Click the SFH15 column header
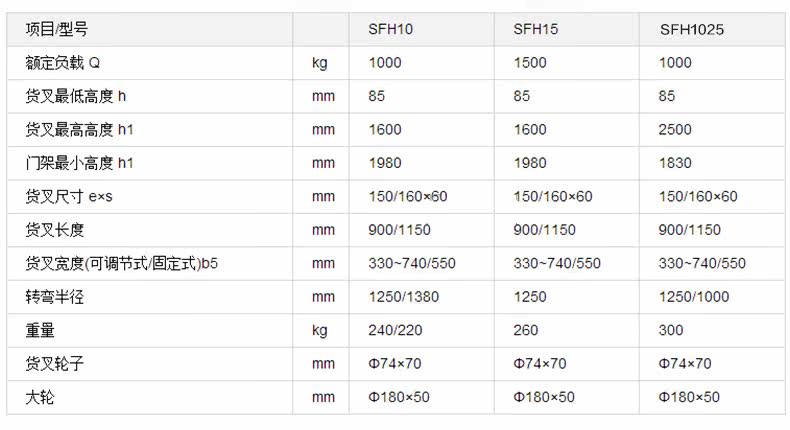 point(536,30)
